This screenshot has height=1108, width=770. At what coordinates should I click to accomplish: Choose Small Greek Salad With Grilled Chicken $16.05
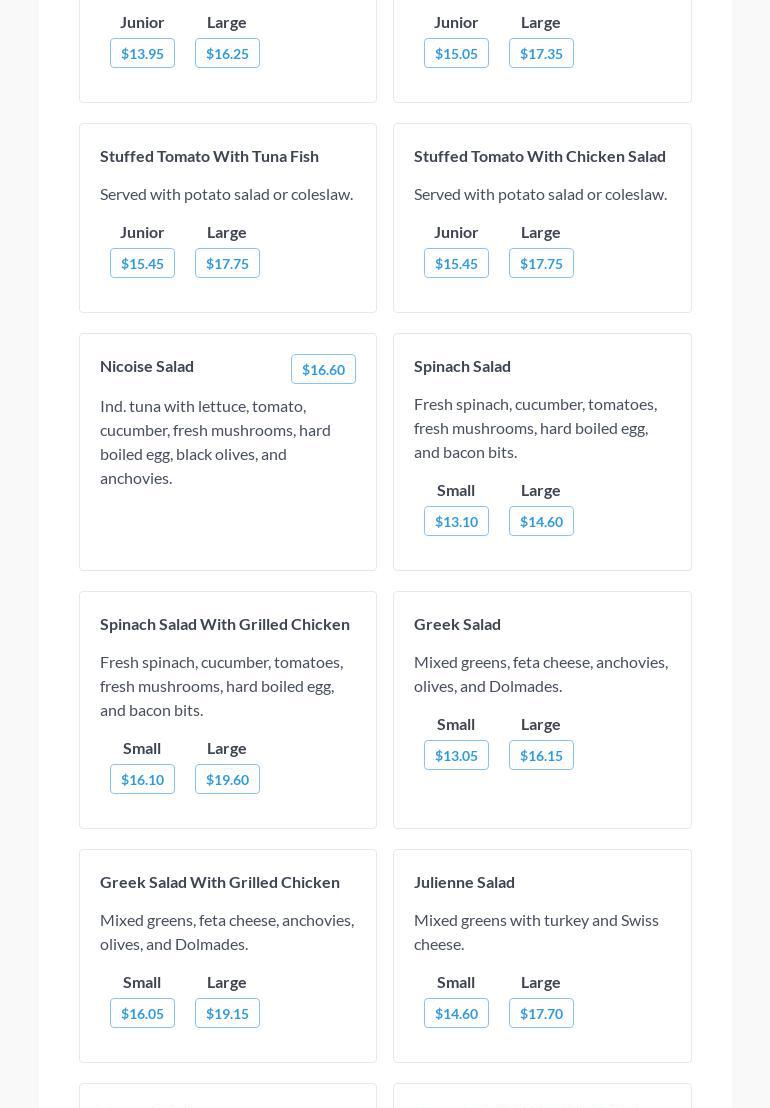[x=142, y=1014]
